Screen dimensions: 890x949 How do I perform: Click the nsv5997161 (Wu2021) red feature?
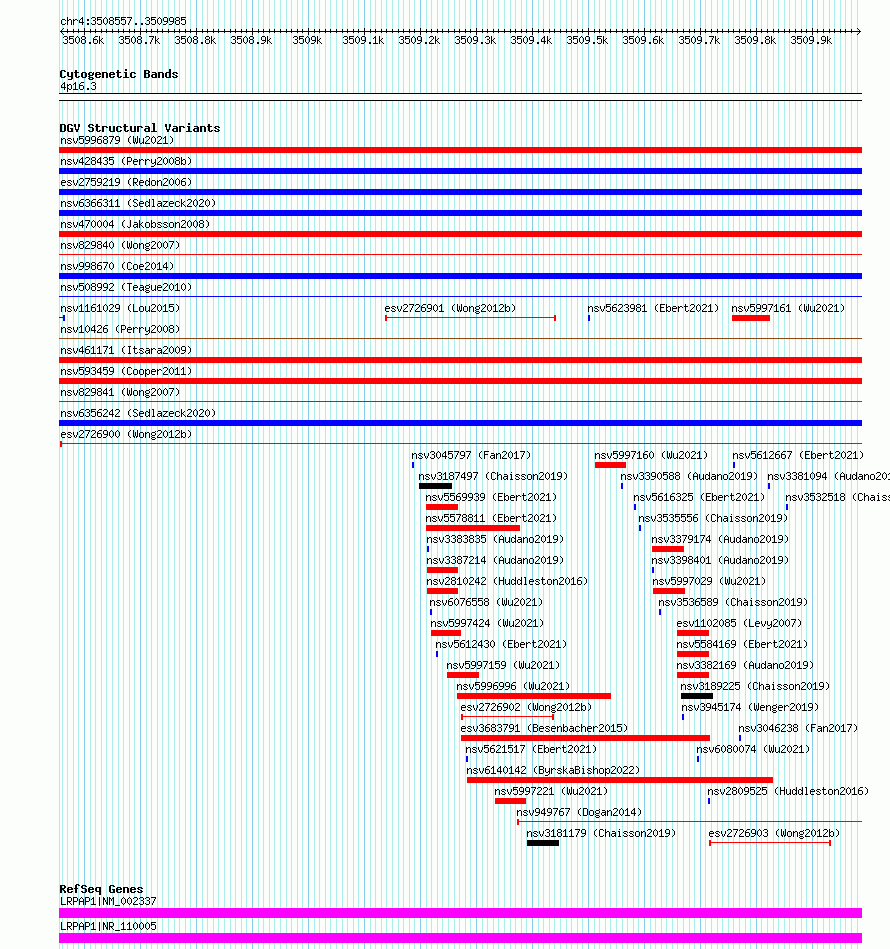pyautogui.click(x=751, y=318)
